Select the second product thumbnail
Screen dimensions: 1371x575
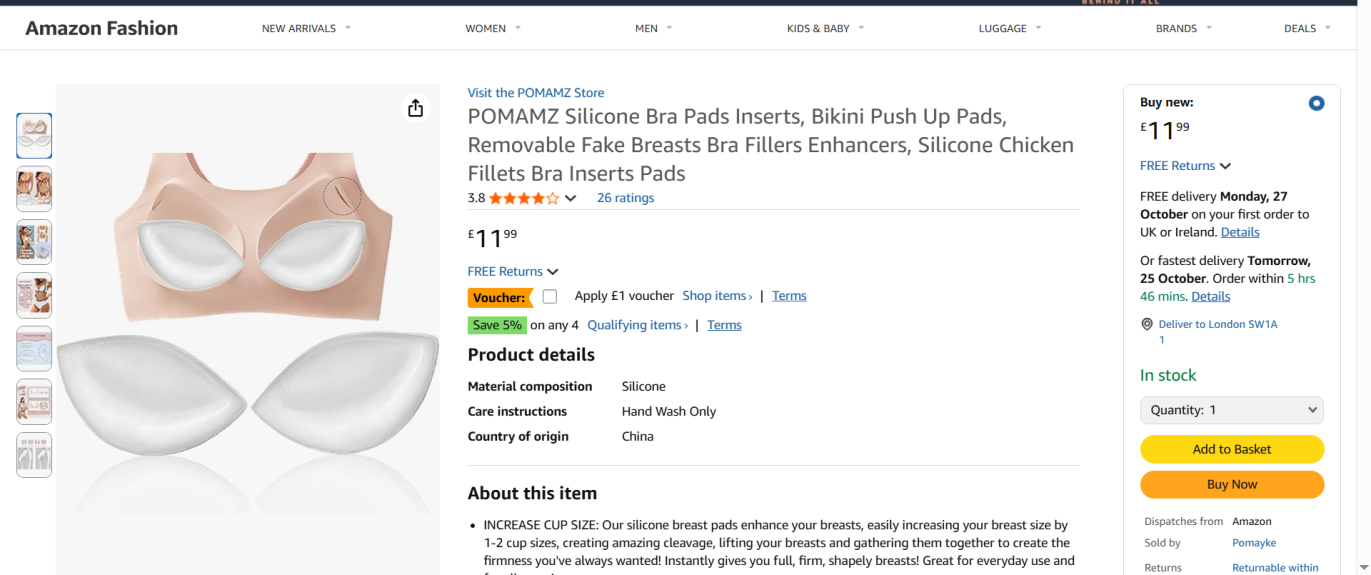[x=34, y=189]
